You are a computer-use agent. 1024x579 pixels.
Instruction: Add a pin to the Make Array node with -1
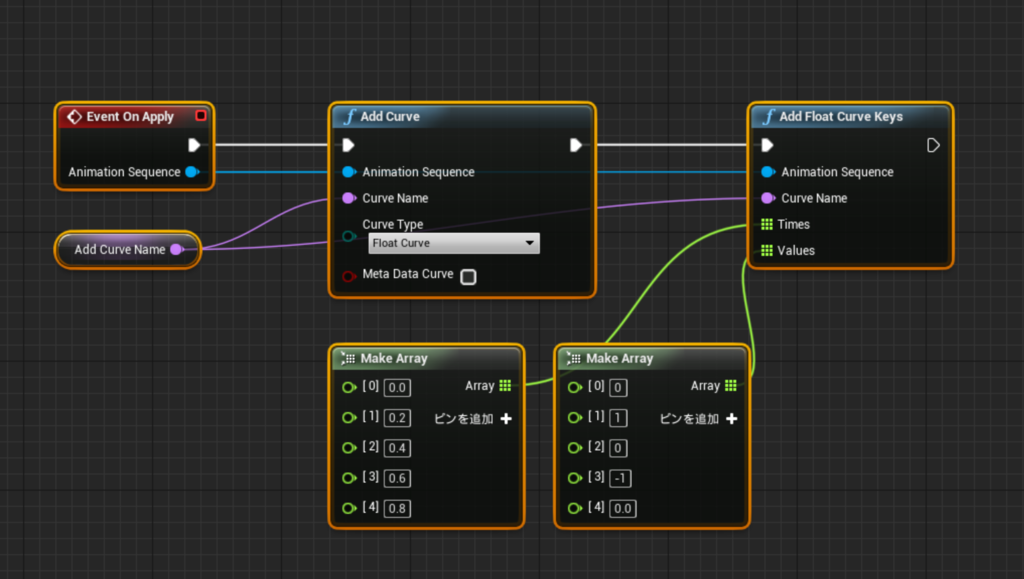(699, 418)
